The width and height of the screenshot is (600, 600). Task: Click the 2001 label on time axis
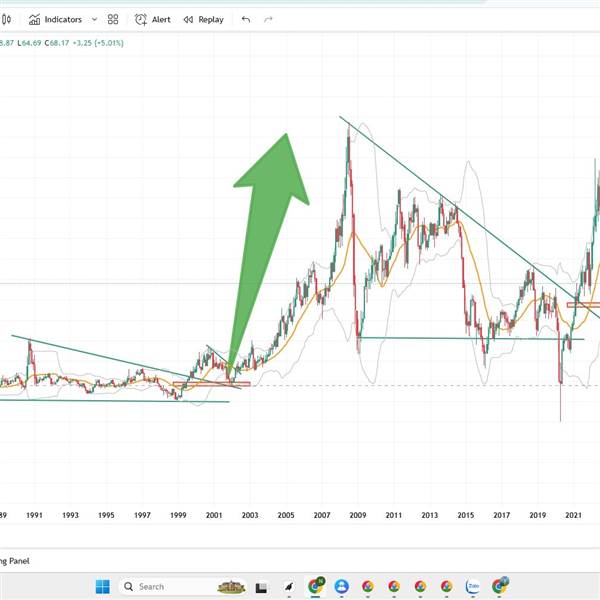[x=214, y=515]
